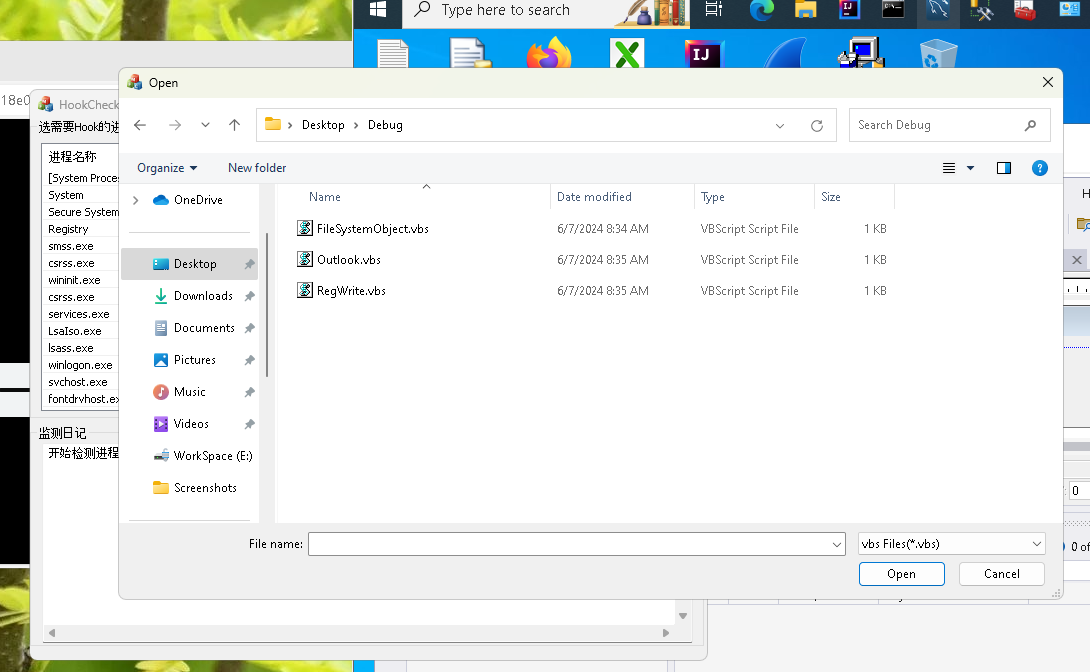Click the folder icon in address bar
This screenshot has height=672, width=1090.
click(272, 124)
